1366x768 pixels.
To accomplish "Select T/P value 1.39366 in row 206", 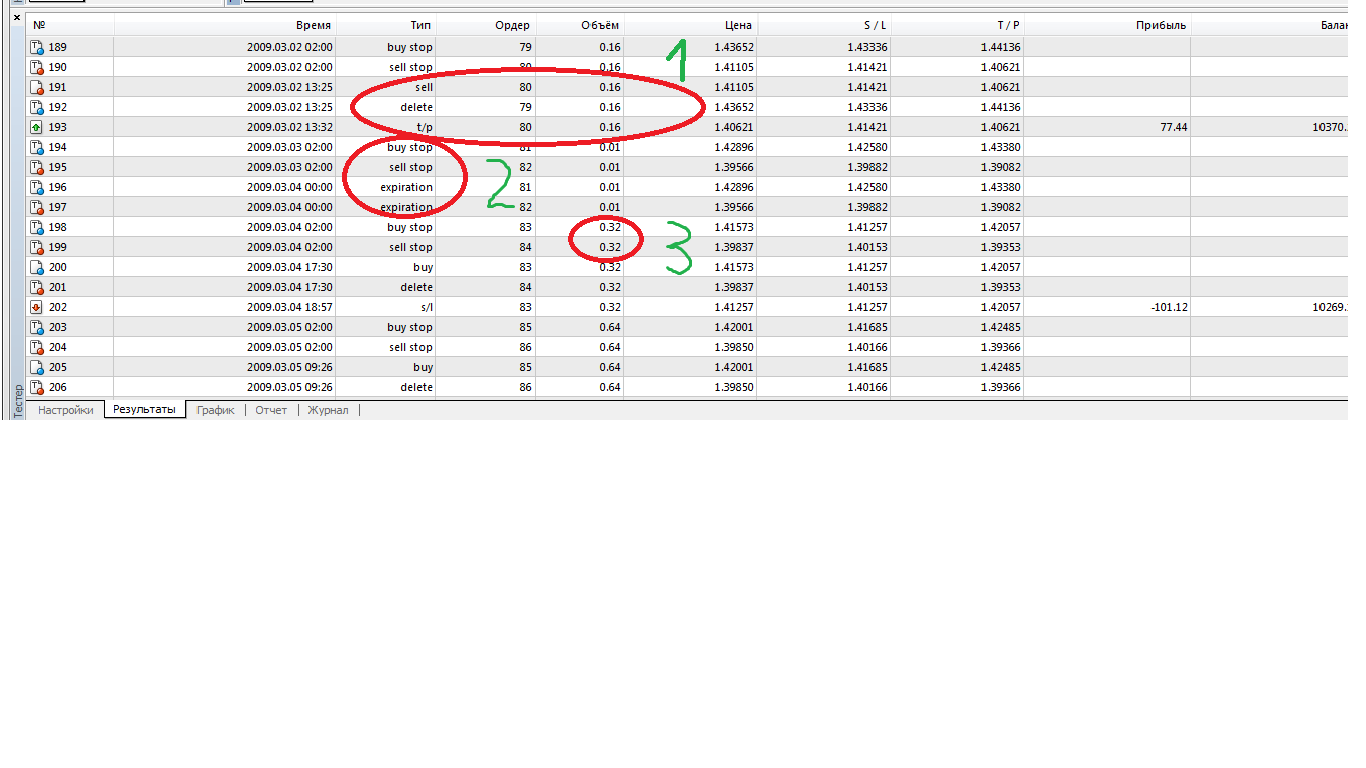I will pos(1001,387).
